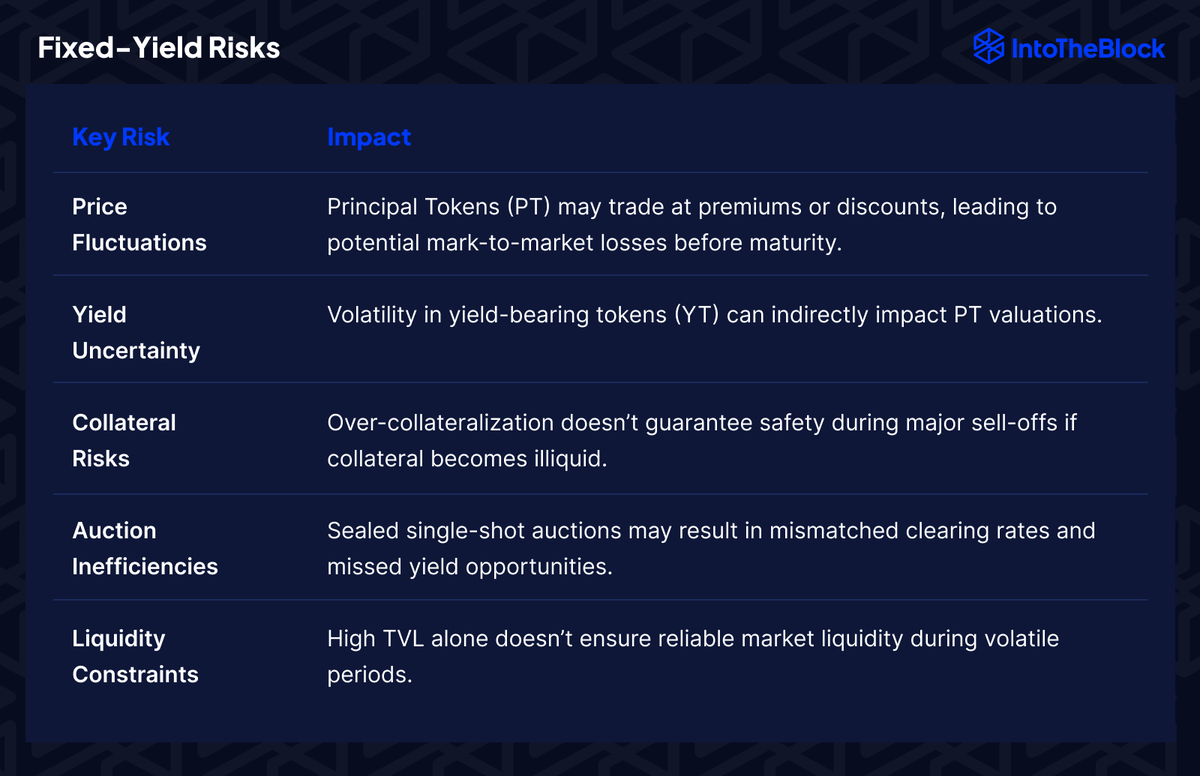Click the High TVL liquidity description

coord(693,656)
